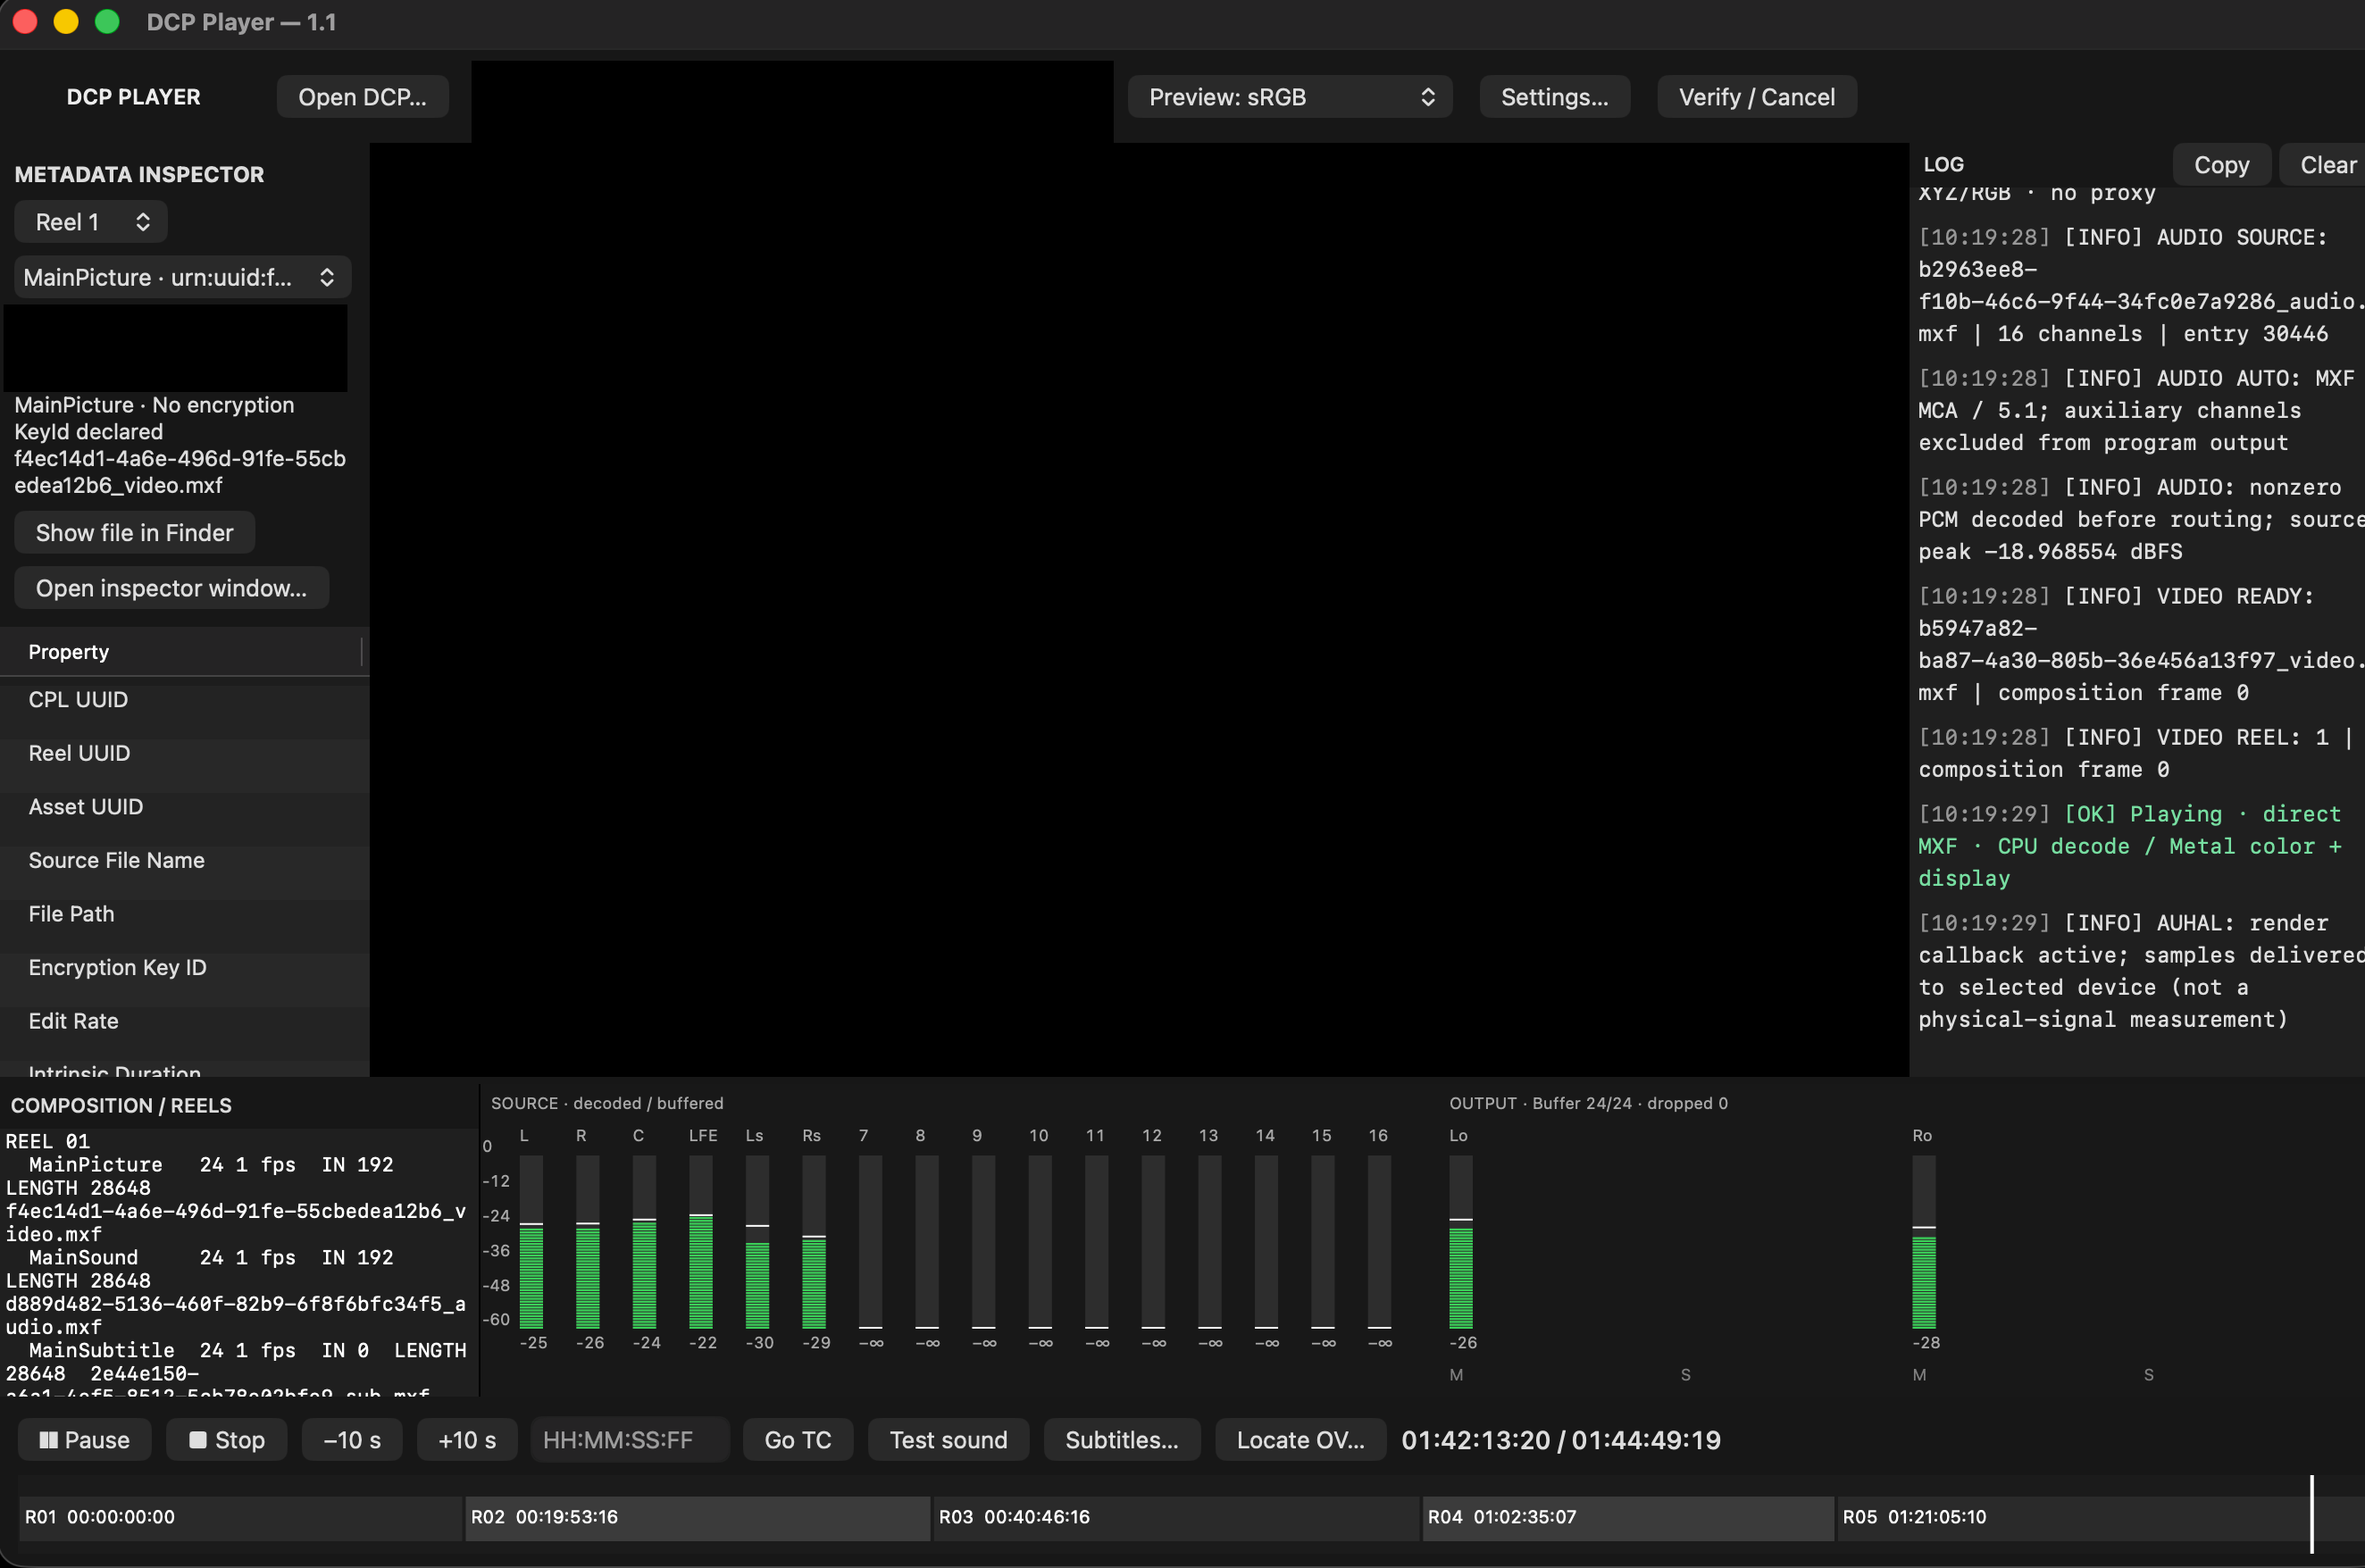
Task: Click the S label beside the Lo meter
Action: (x=1686, y=1375)
